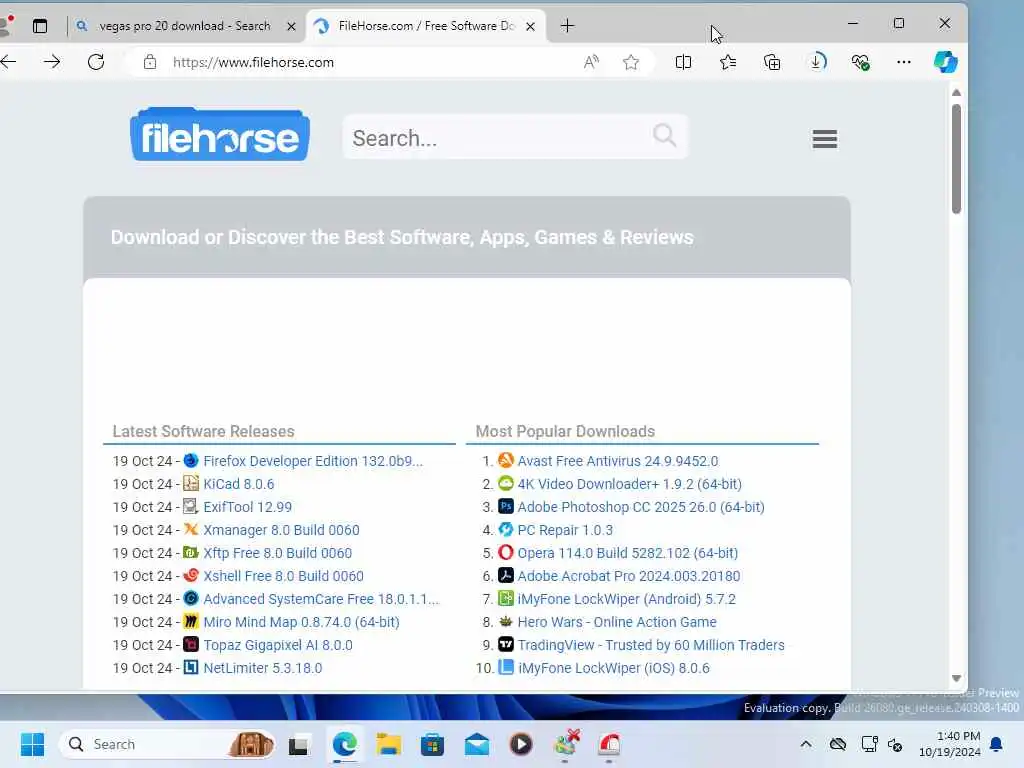Viewport: 1024px width, 768px height.
Task: Open the hamburger menu on FileHorse
Action: click(x=824, y=138)
